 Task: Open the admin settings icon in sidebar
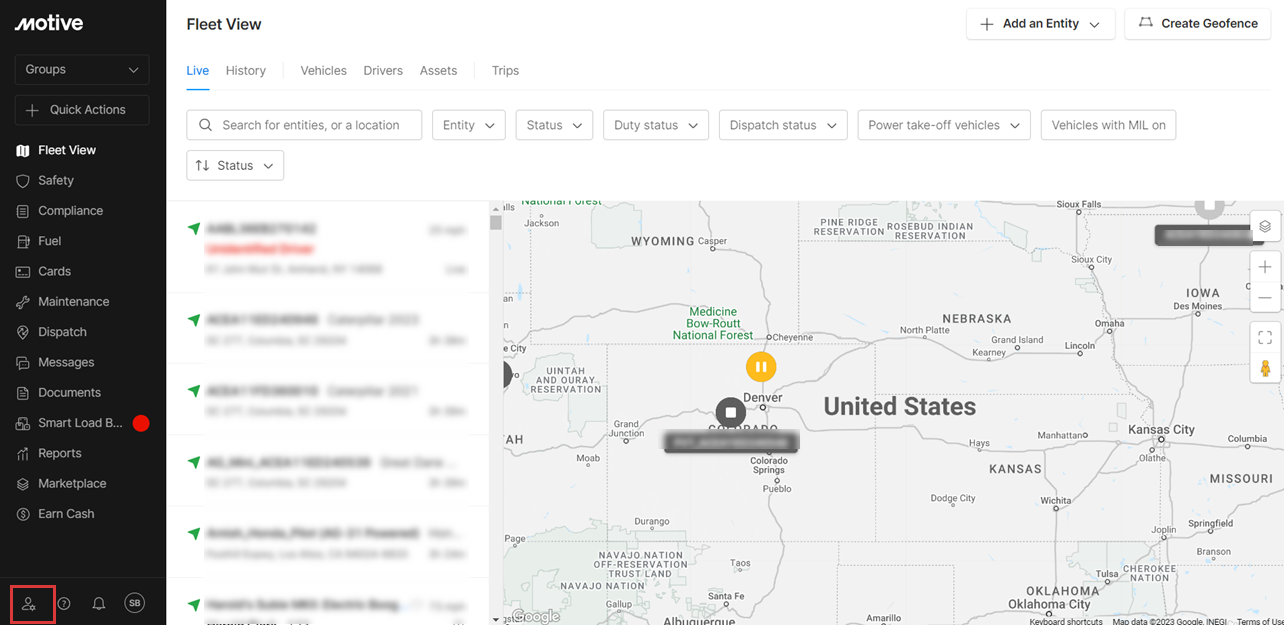pos(29,604)
